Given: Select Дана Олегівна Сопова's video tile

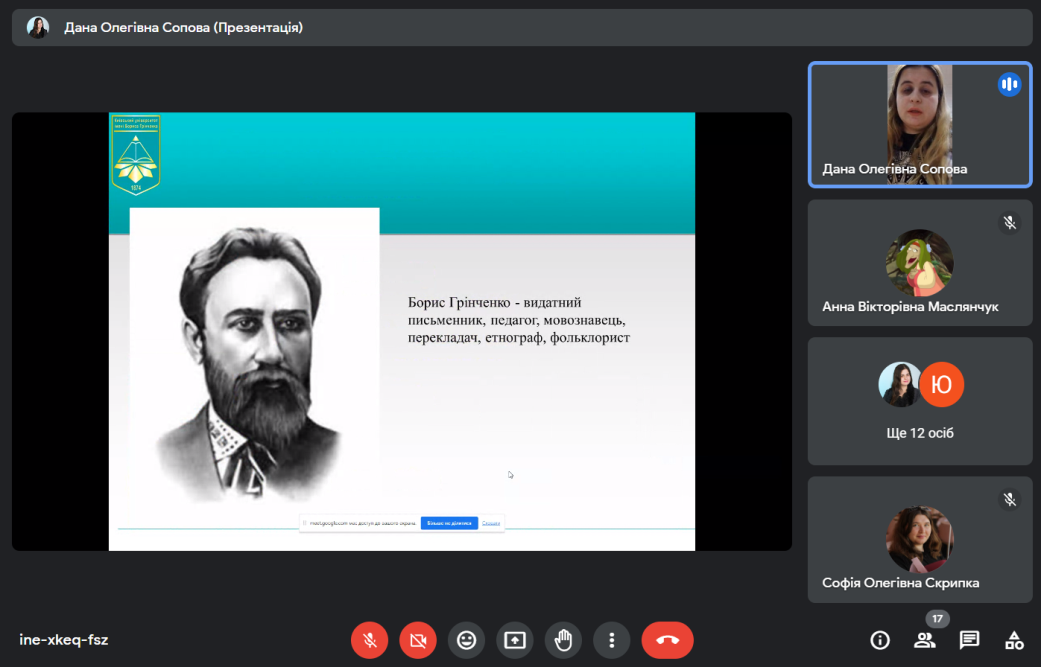Looking at the screenshot, I should pos(919,125).
